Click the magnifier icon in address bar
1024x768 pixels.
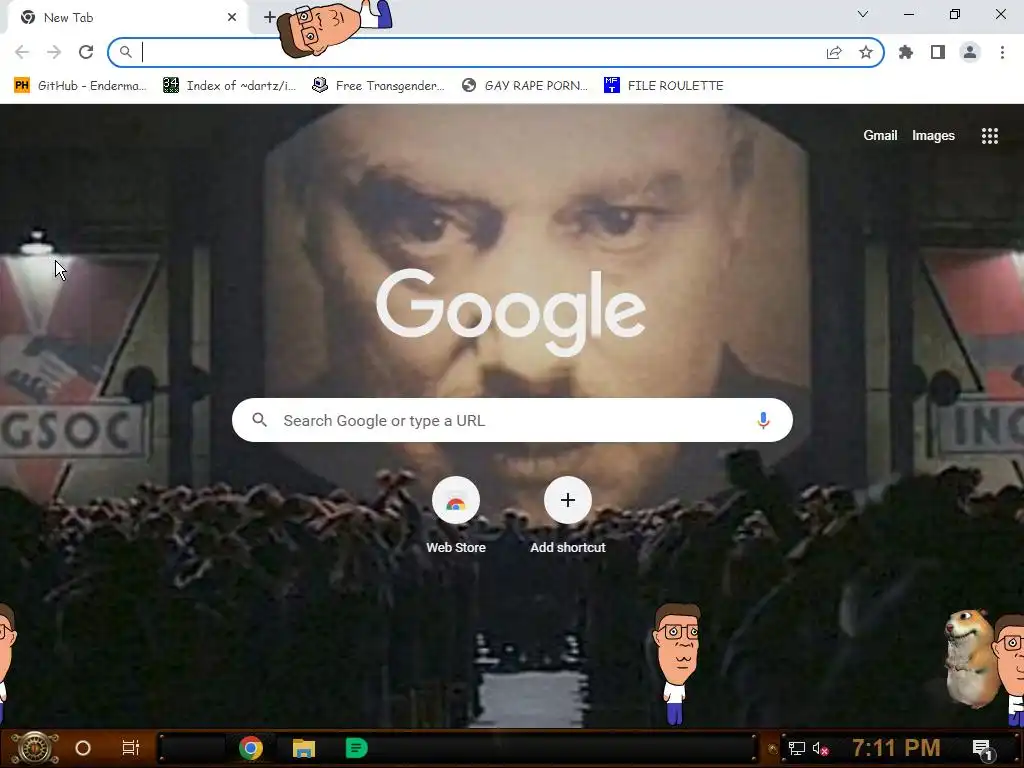tap(125, 52)
